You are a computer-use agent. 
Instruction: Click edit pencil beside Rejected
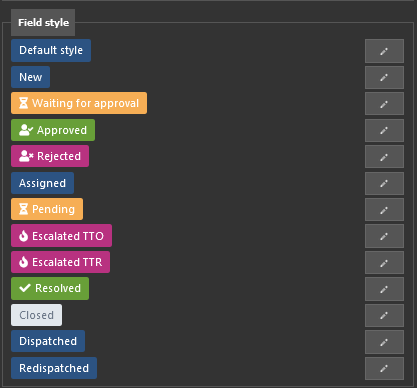[x=384, y=157]
